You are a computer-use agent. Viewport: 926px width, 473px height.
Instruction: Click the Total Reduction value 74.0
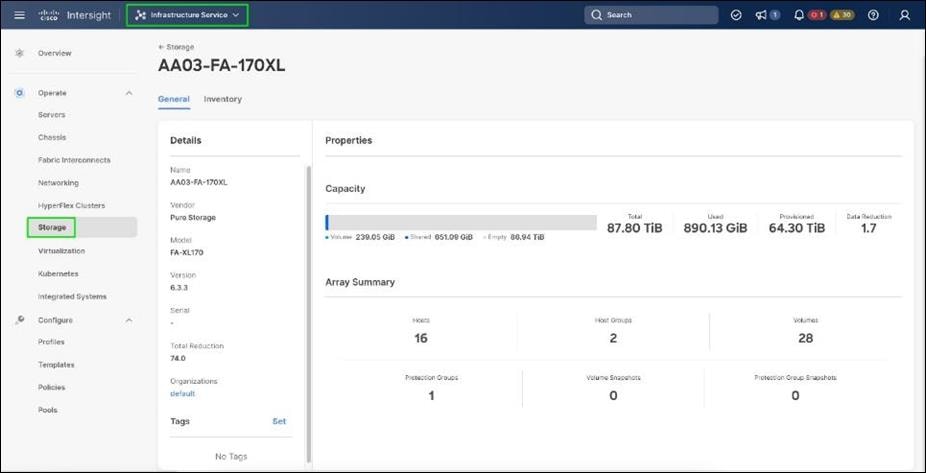pos(178,358)
